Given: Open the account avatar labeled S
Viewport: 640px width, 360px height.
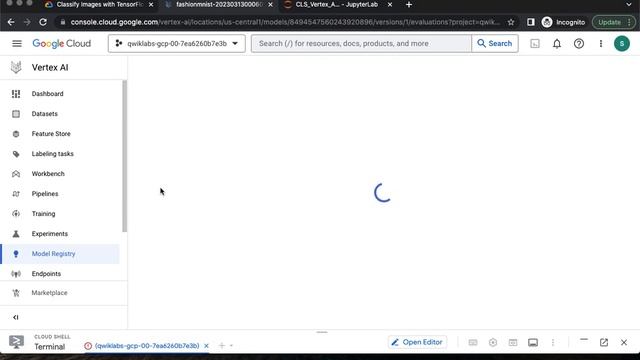Looking at the screenshot, I should click(622, 43).
